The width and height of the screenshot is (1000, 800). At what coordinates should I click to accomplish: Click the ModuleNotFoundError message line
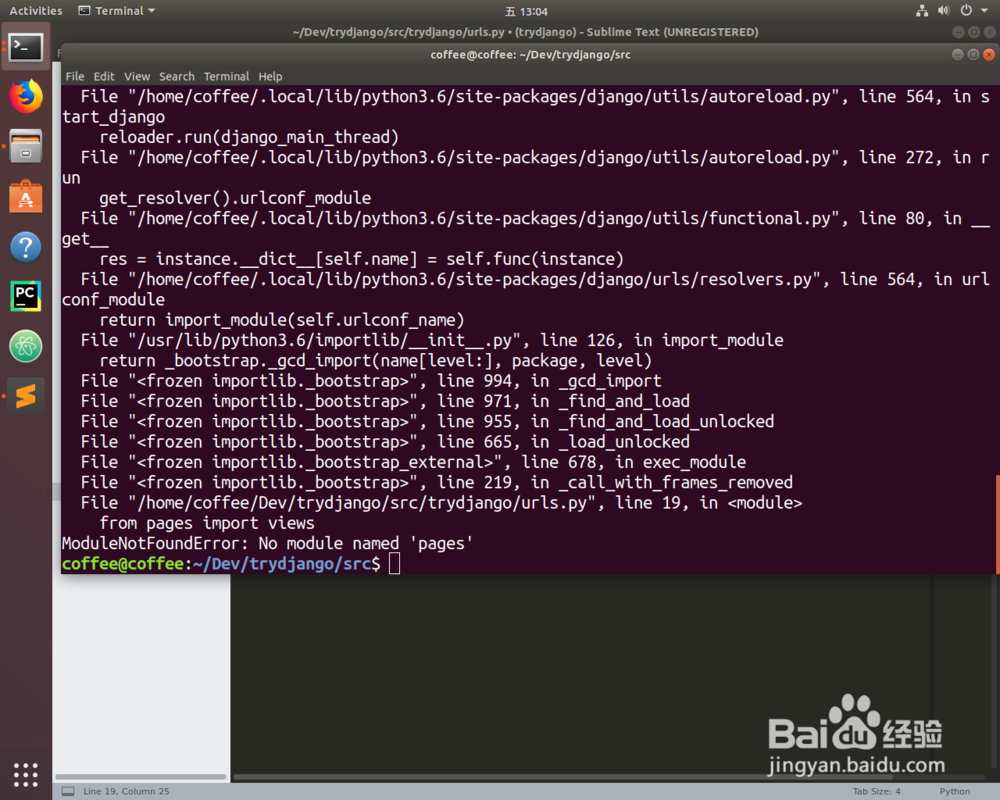coord(267,544)
